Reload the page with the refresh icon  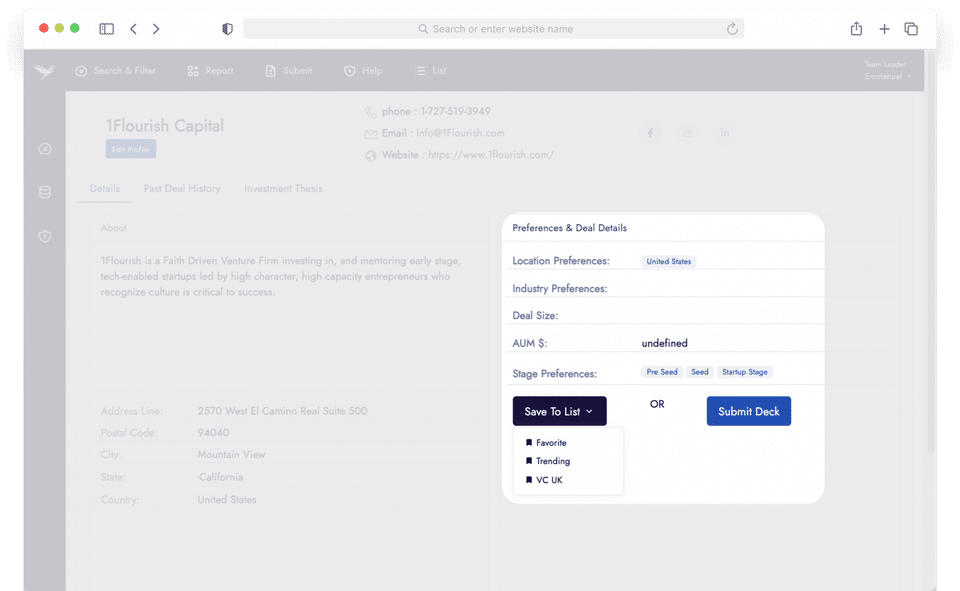click(x=732, y=29)
